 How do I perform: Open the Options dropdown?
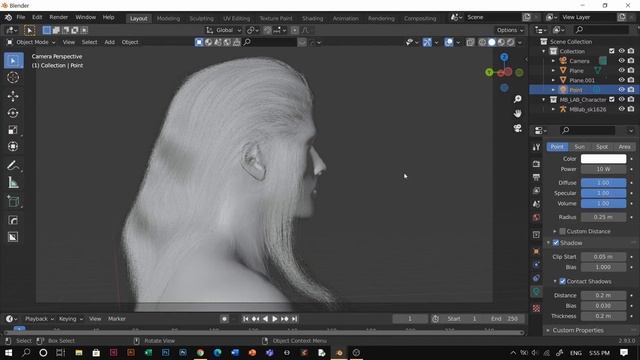pos(510,30)
